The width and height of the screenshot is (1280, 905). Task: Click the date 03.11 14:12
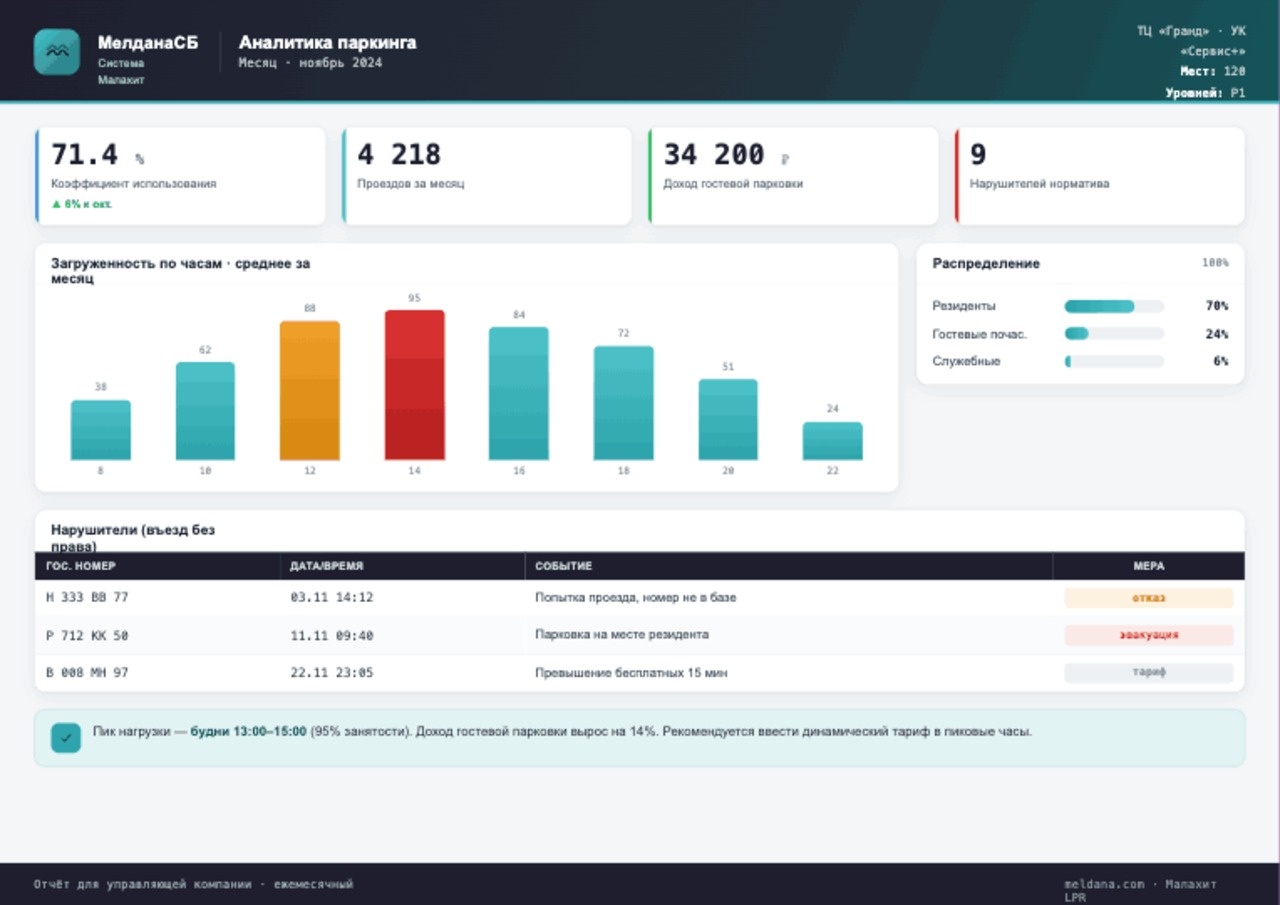(x=332, y=598)
